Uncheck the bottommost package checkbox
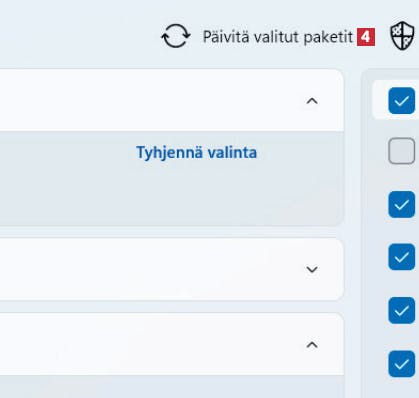The width and height of the screenshot is (419, 398). point(402,364)
